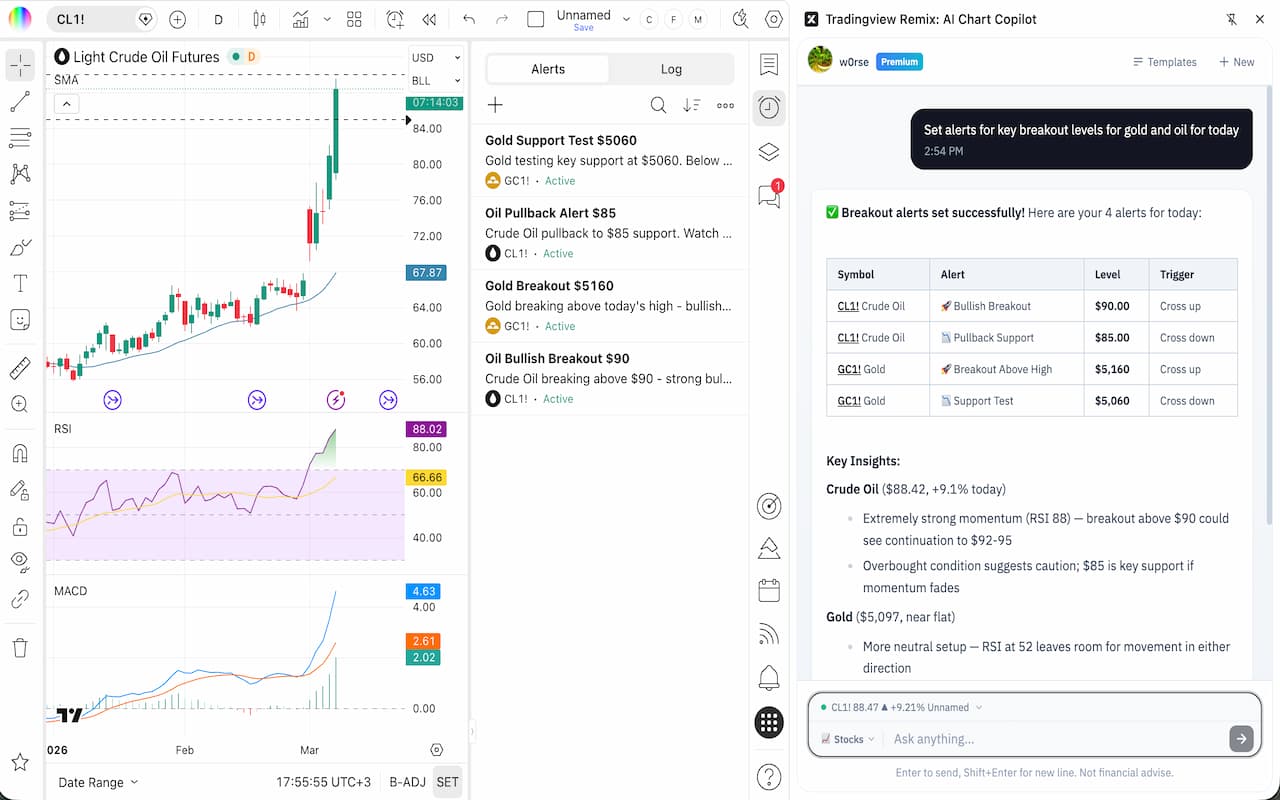Select the ruler measure tool
The image size is (1280, 800).
[x=20, y=368]
